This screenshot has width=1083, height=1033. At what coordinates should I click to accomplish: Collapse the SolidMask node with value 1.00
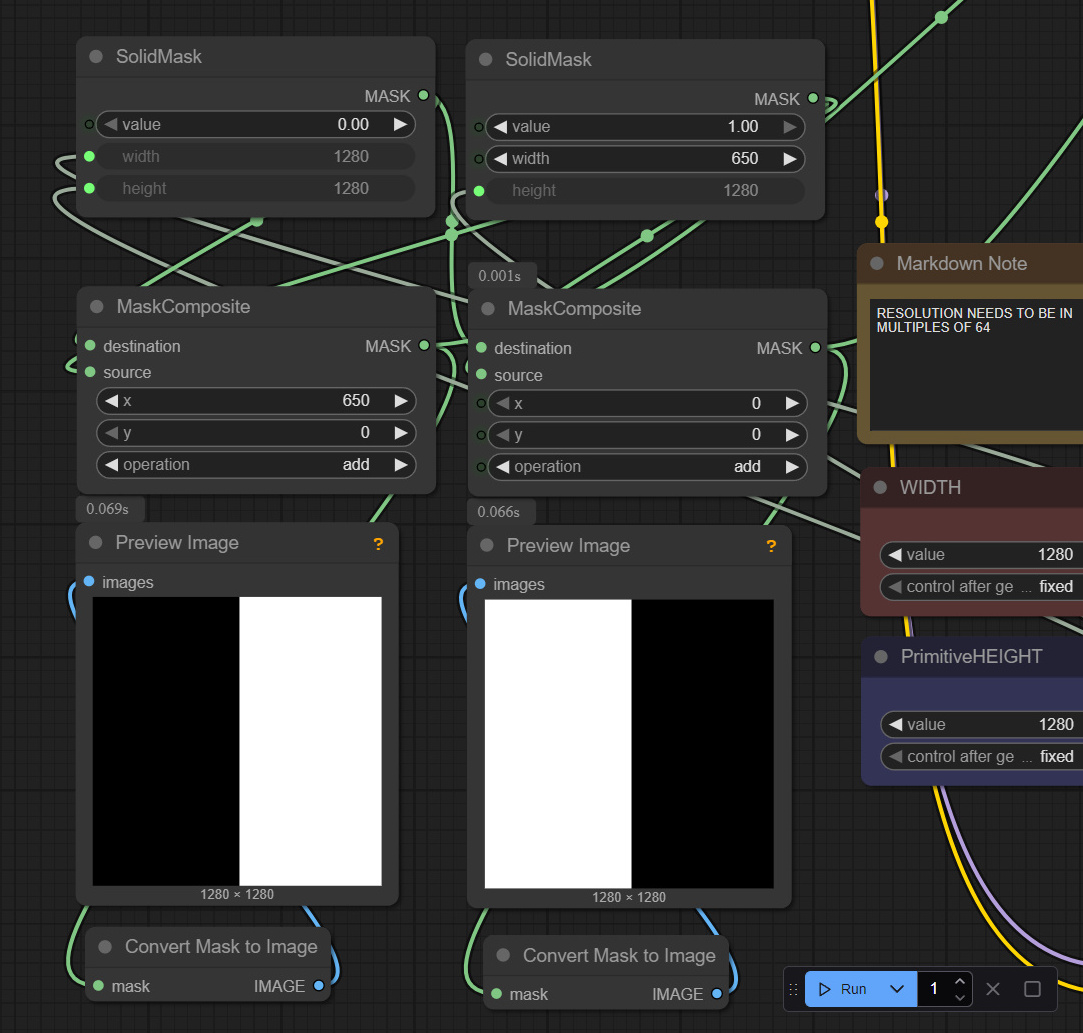click(486, 59)
